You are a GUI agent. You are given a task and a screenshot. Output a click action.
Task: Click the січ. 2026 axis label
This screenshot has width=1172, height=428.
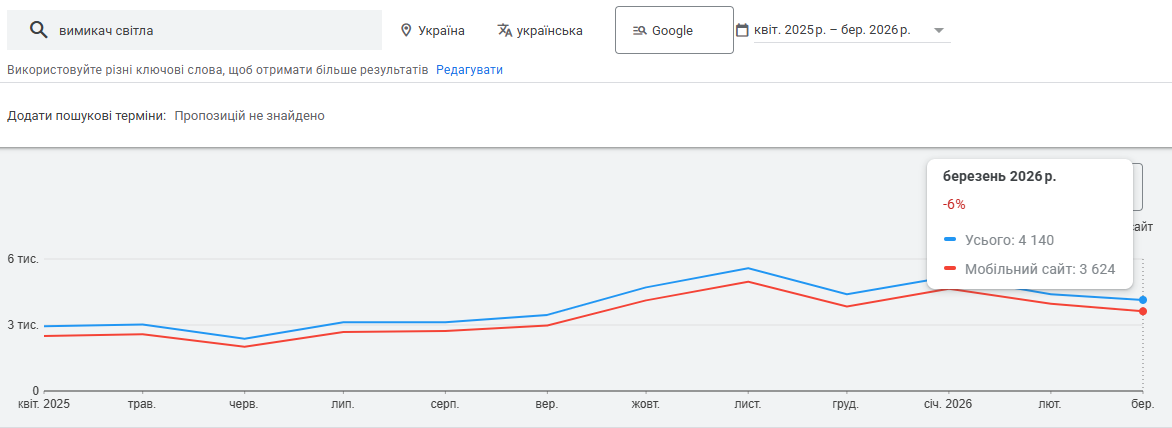(x=946, y=404)
